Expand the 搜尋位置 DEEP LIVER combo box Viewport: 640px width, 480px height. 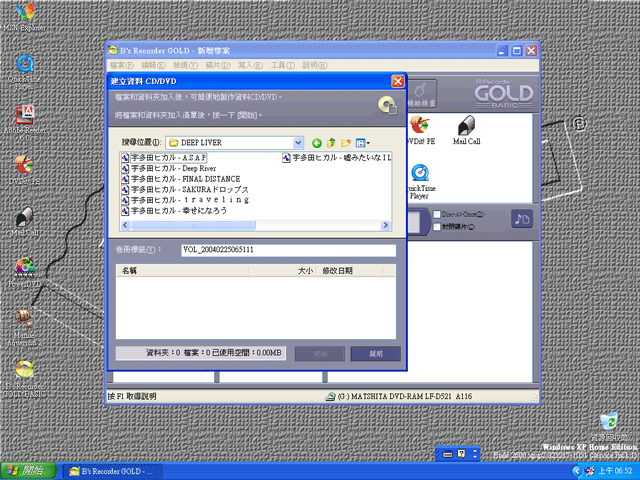(x=298, y=143)
